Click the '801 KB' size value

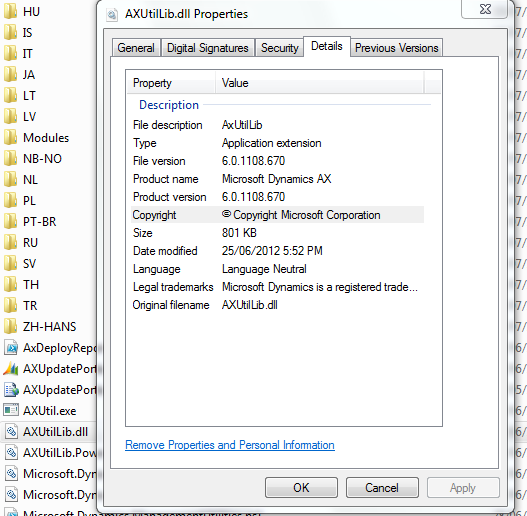(239, 233)
